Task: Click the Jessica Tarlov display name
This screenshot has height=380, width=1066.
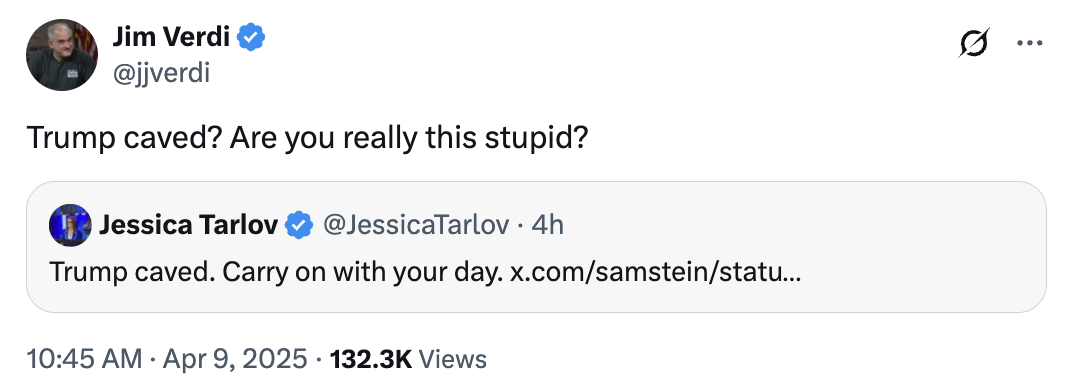Action: (188, 224)
